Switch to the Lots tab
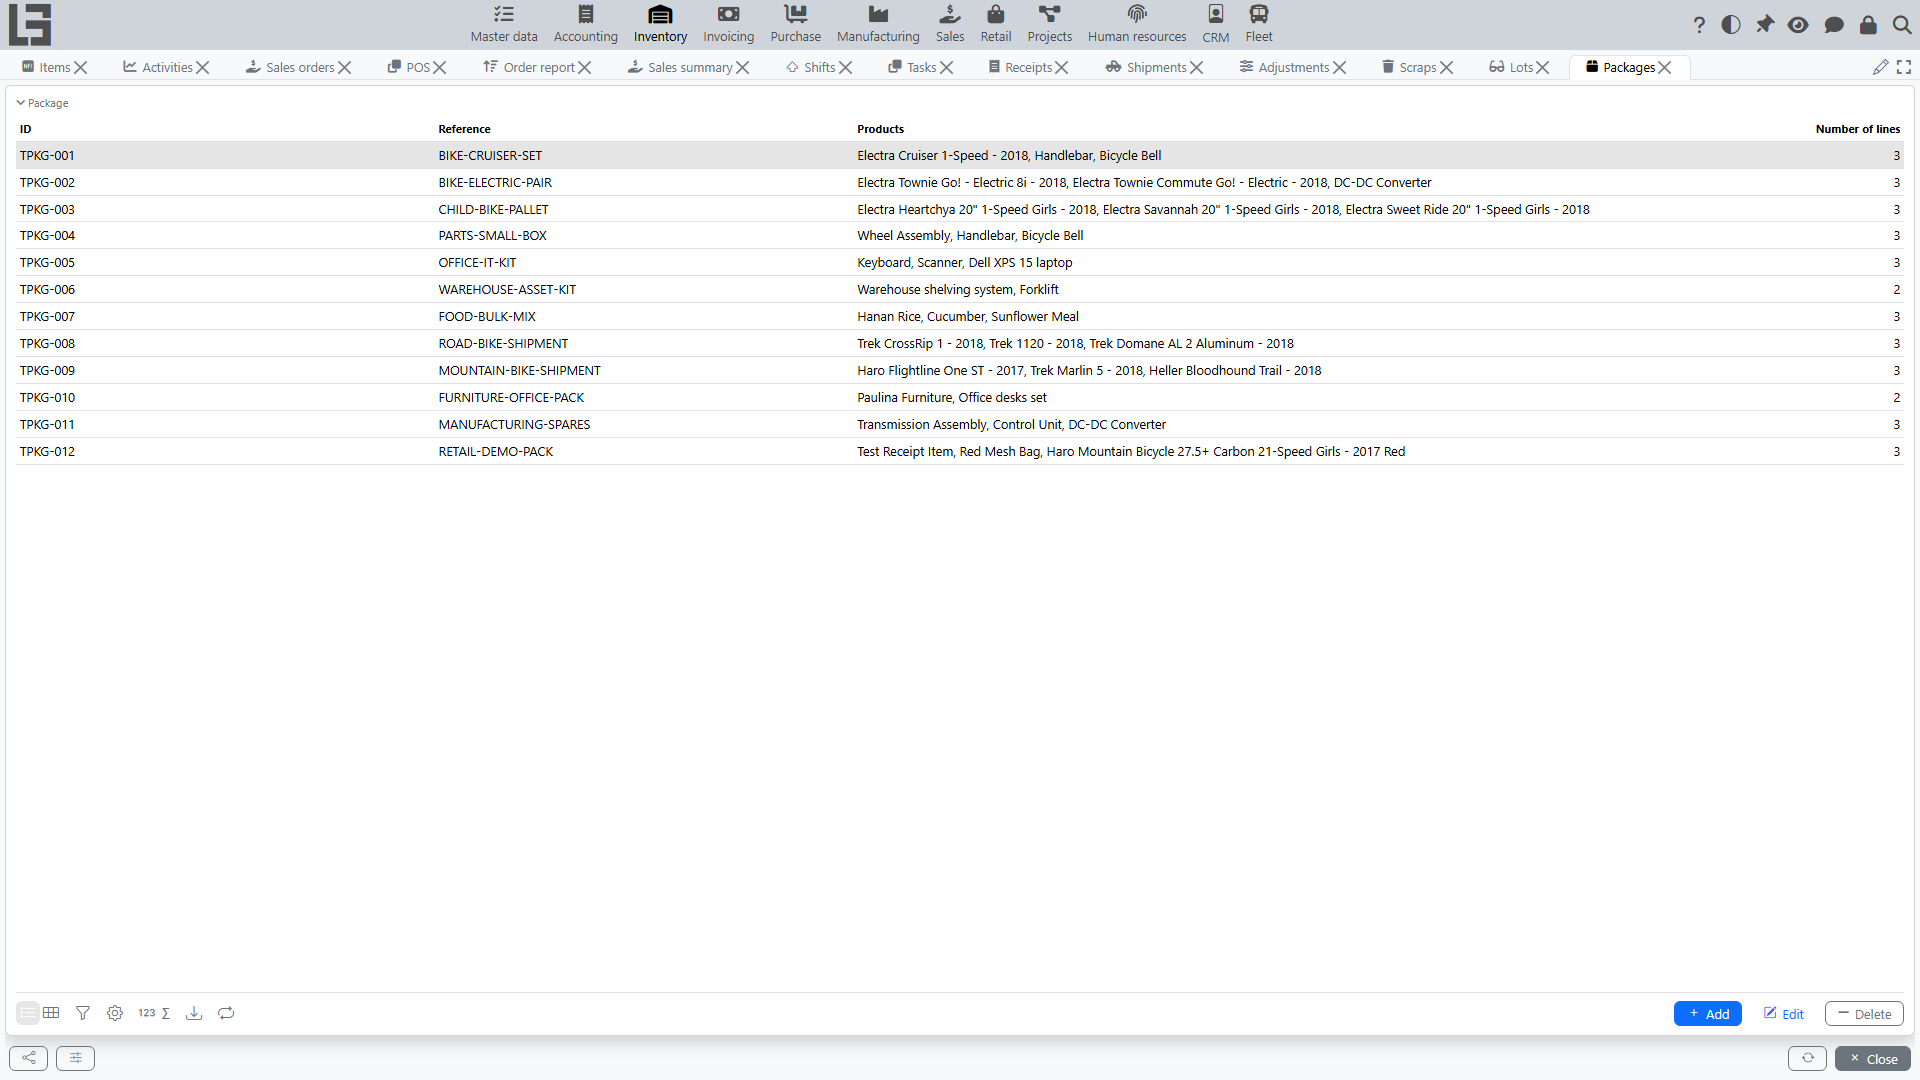 coord(1511,67)
